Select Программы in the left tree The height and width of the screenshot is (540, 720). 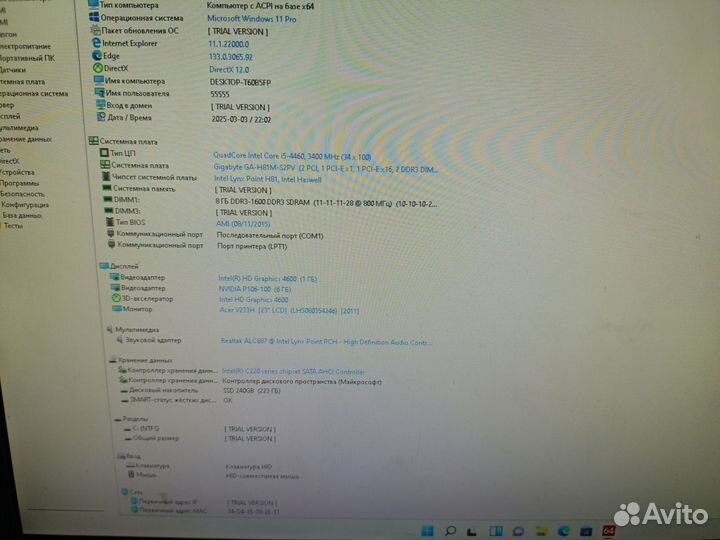click(20, 183)
